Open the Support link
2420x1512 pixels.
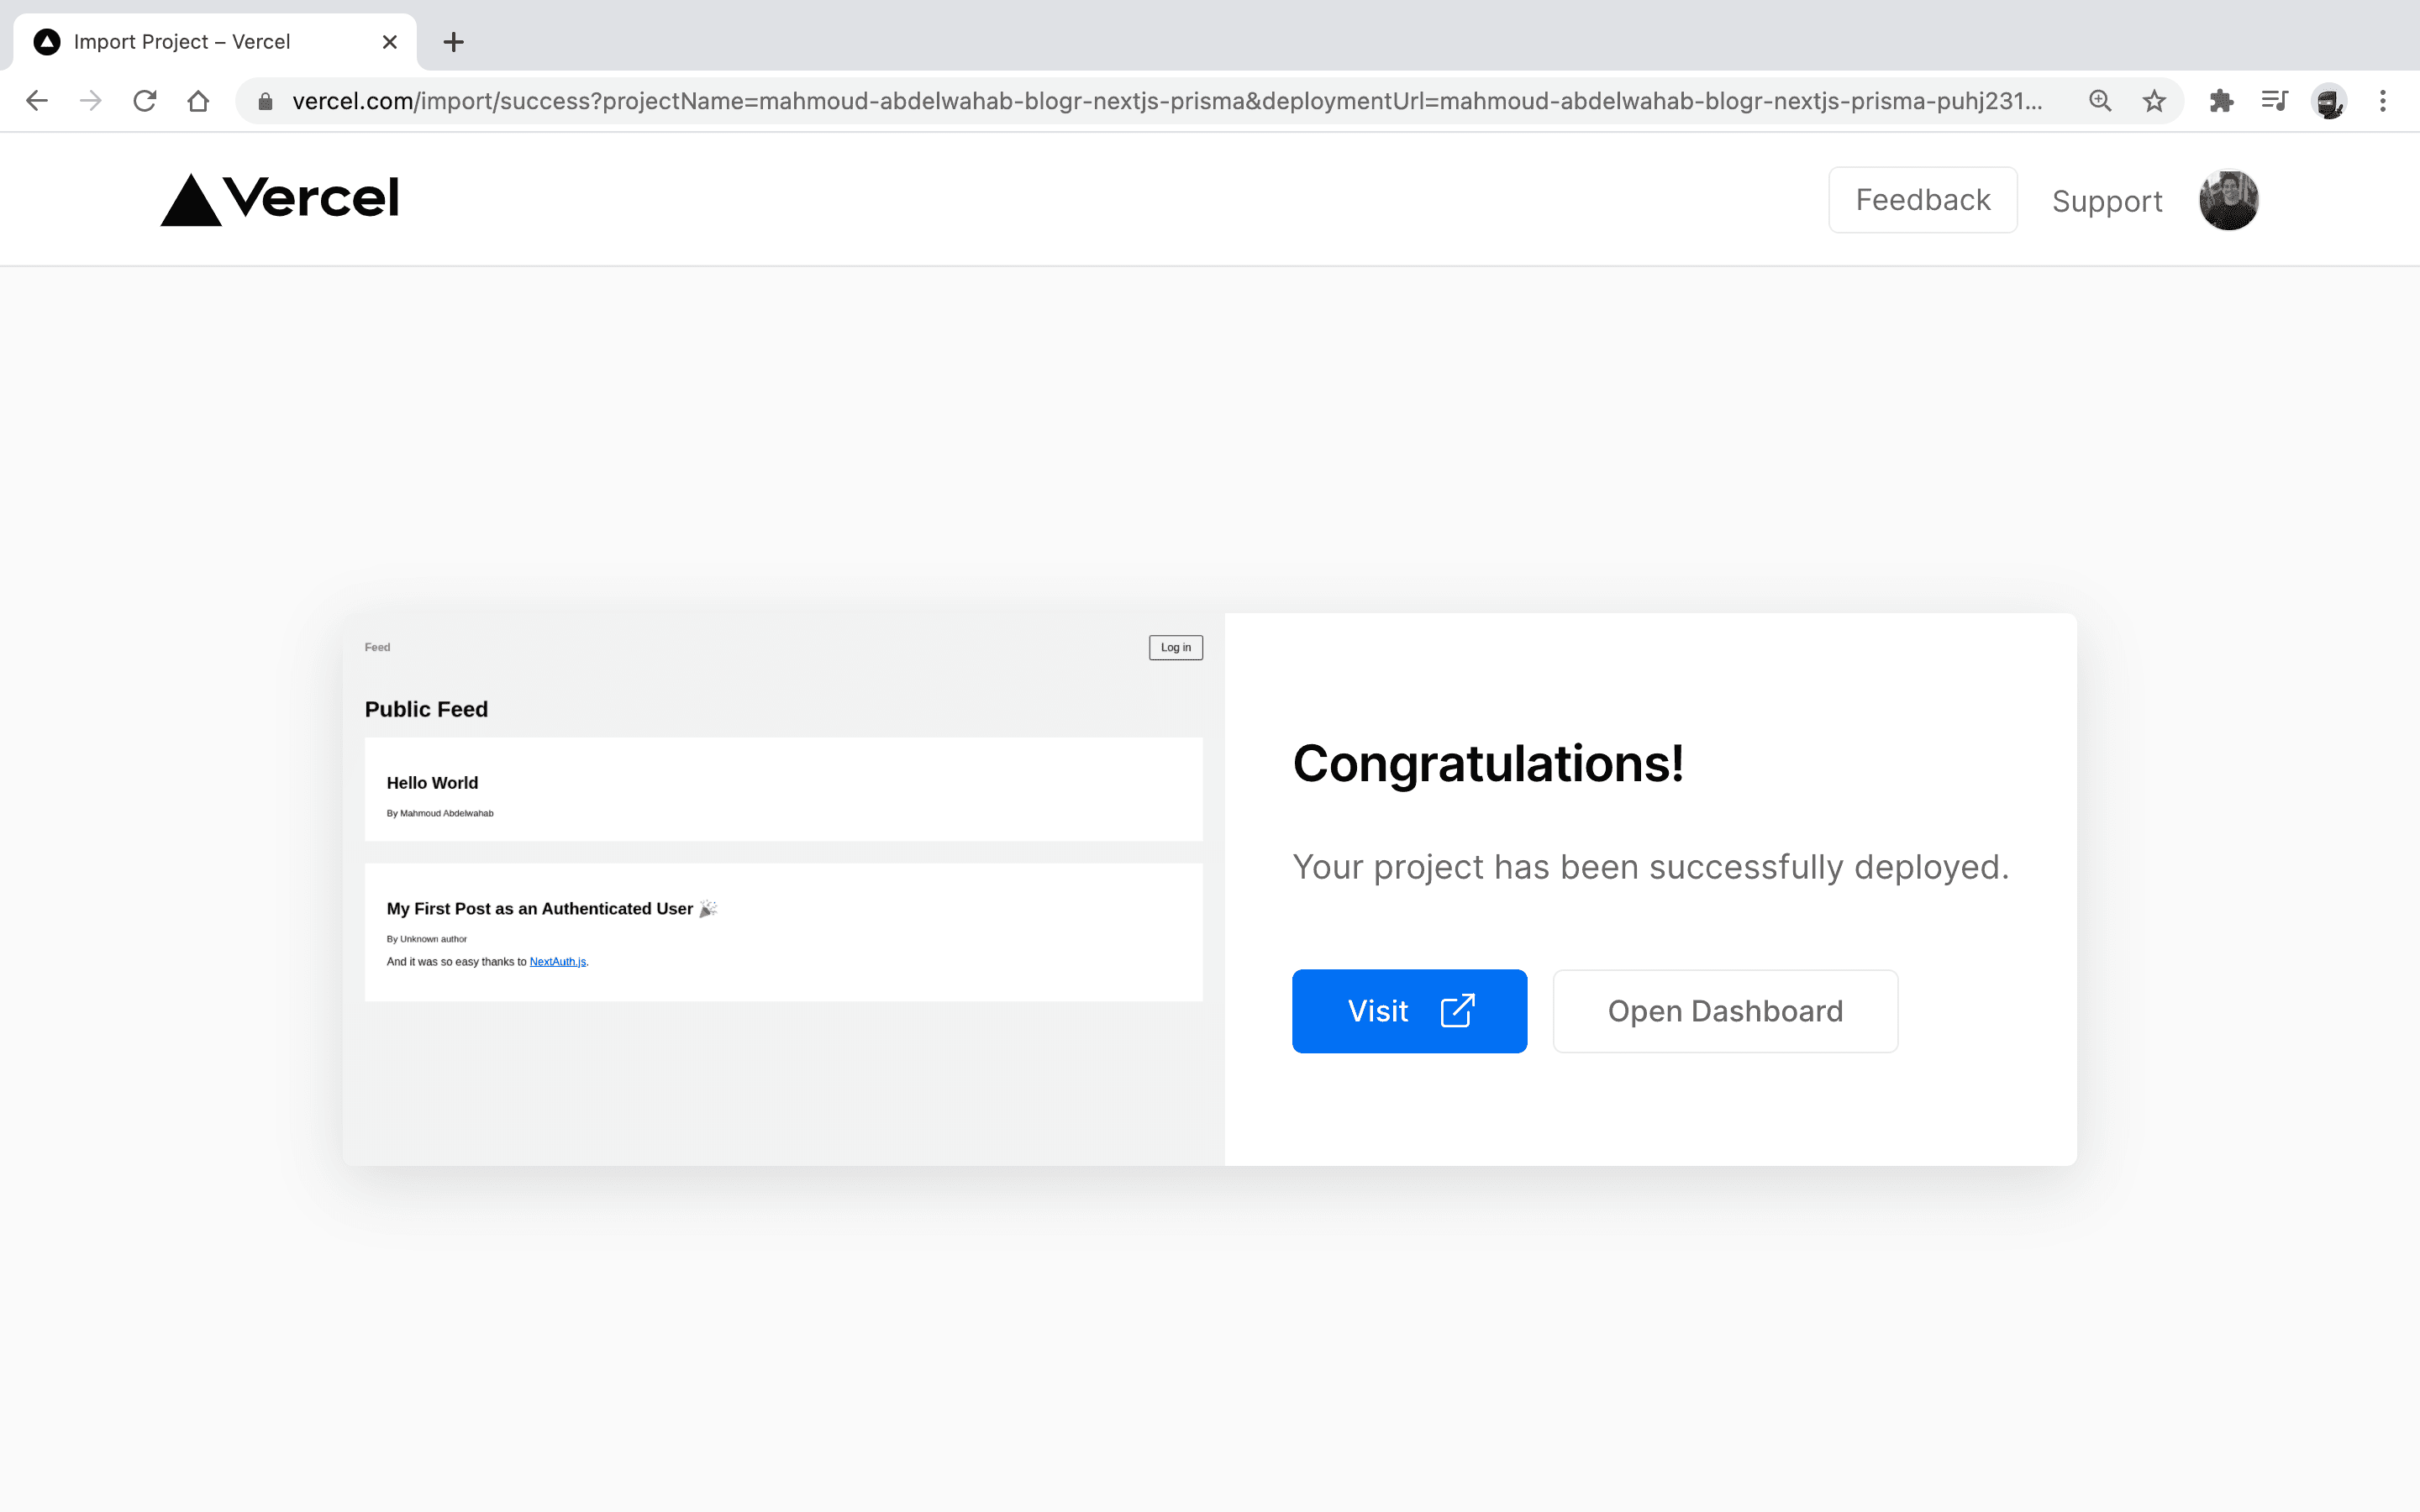2107,201
